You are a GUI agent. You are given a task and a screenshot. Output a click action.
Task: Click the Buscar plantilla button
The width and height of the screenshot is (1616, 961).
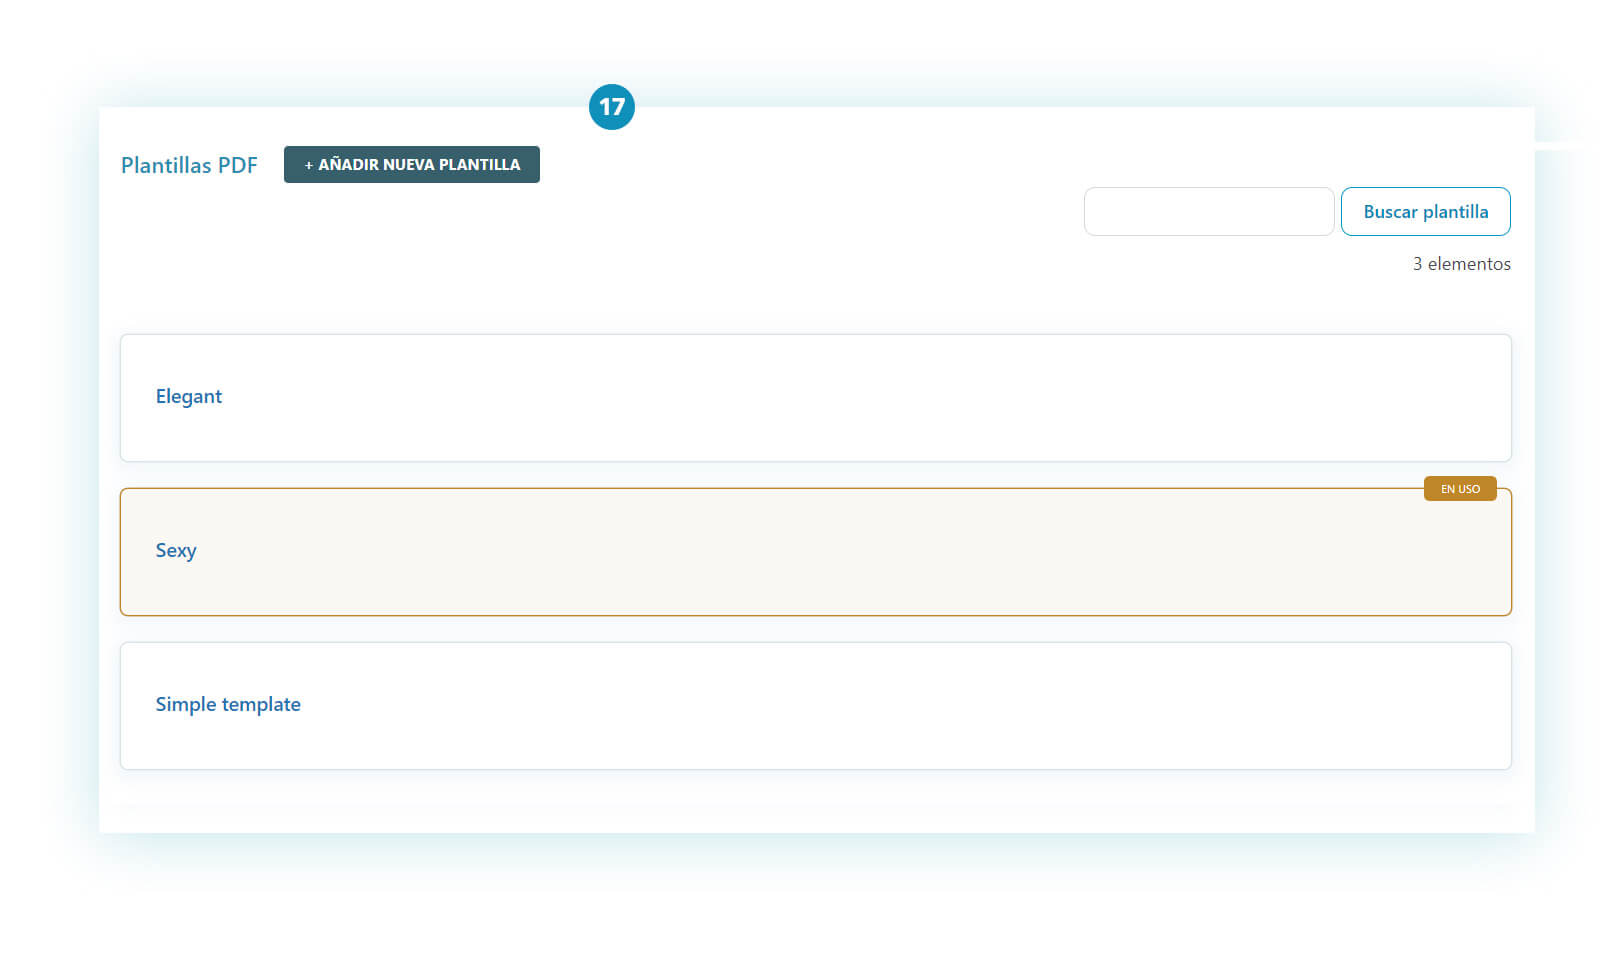[x=1425, y=212]
